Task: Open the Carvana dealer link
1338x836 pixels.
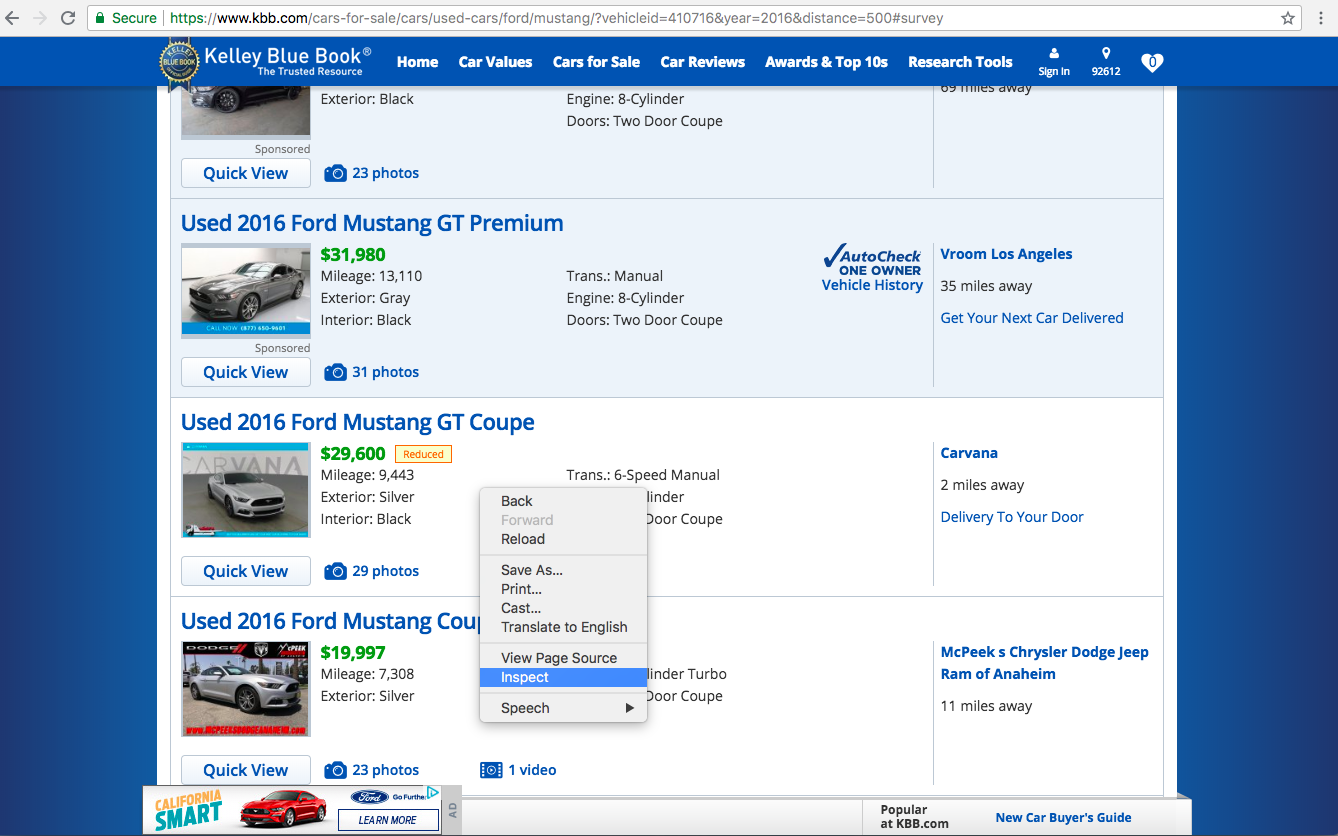Action: click(x=969, y=453)
